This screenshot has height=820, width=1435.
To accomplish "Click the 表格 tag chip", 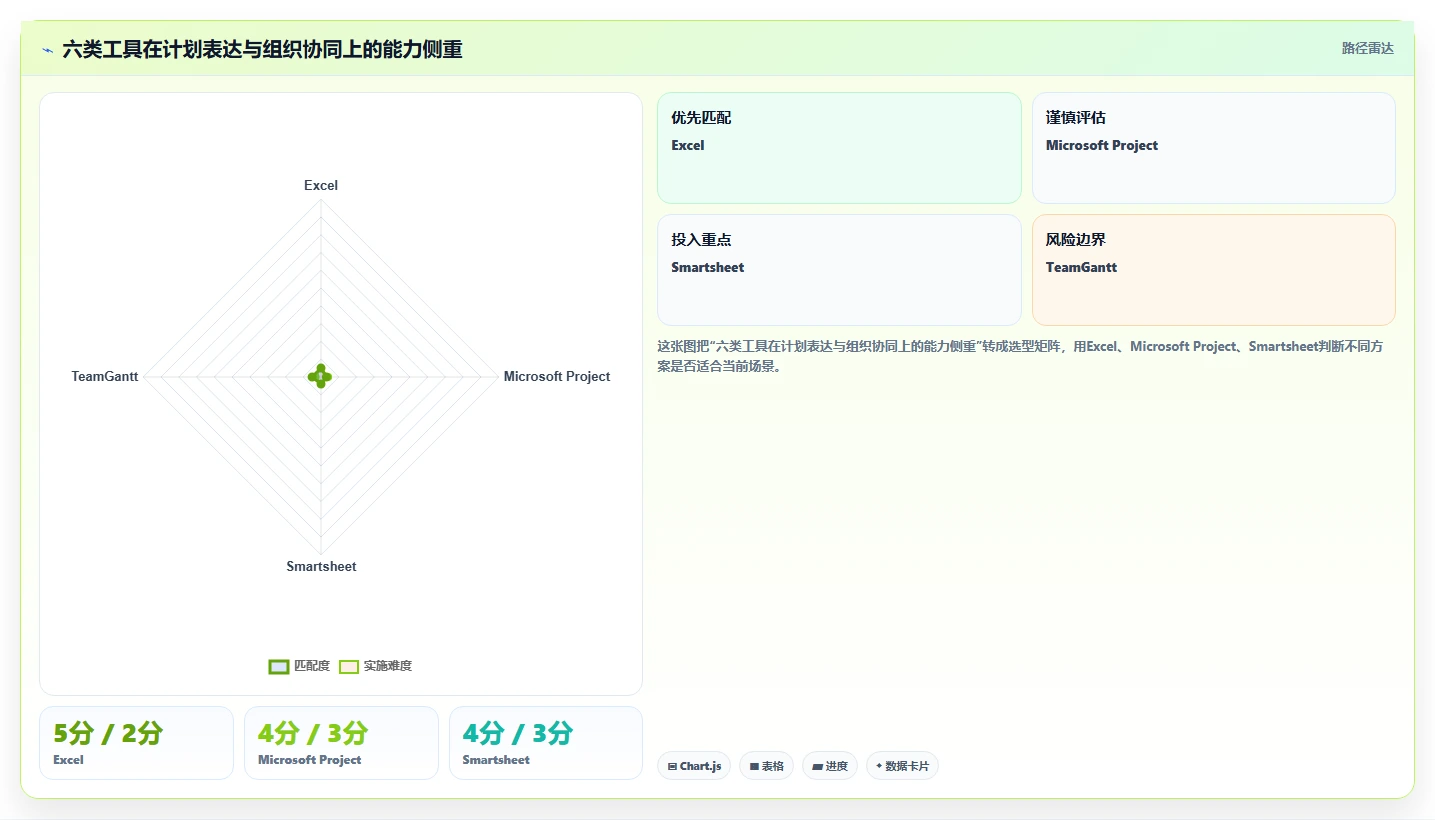I will (x=766, y=766).
